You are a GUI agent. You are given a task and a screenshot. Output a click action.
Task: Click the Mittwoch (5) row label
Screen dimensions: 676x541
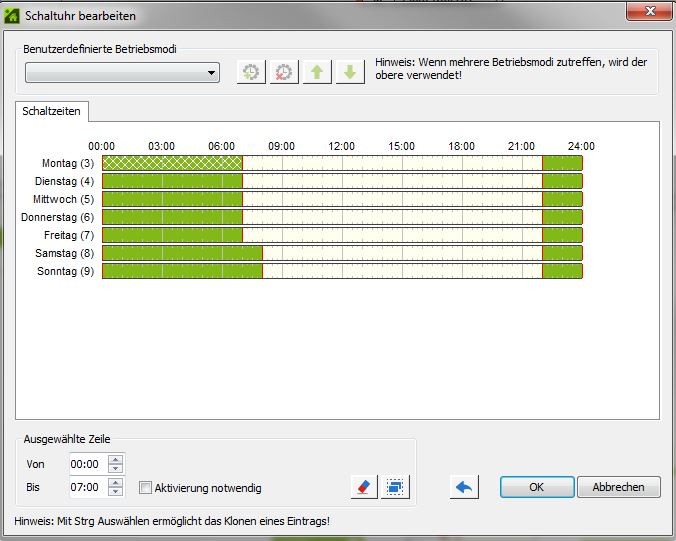point(63,200)
